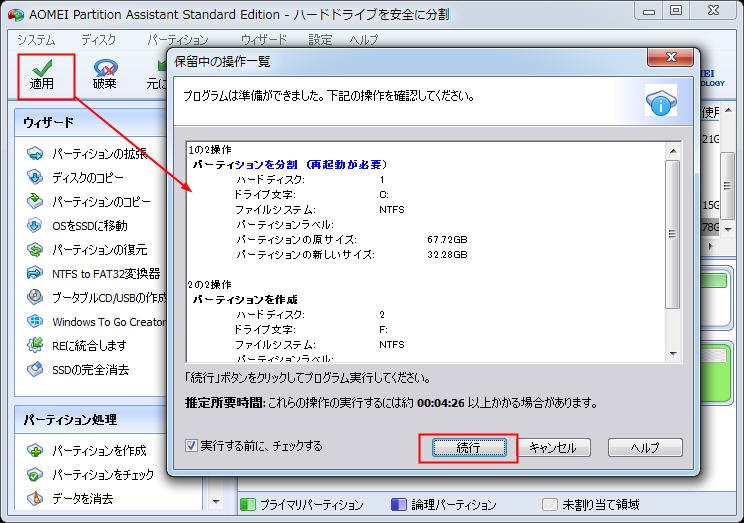Click the 論理パーティション blue legend swatch
The height and width of the screenshot is (523, 744).
click(399, 504)
